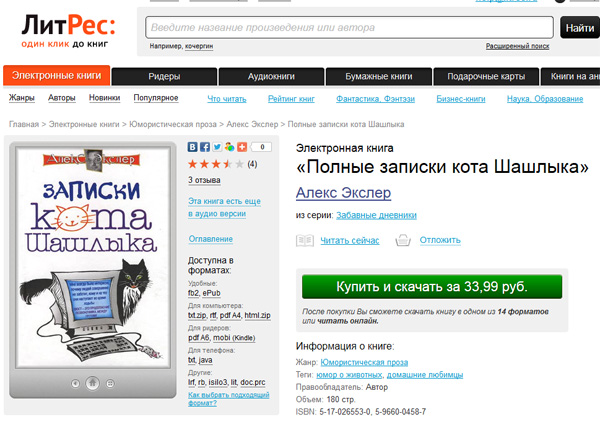This screenshot has height=427, width=600.
Task: Click the basket icon beside Отложить
Action: (403, 241)
